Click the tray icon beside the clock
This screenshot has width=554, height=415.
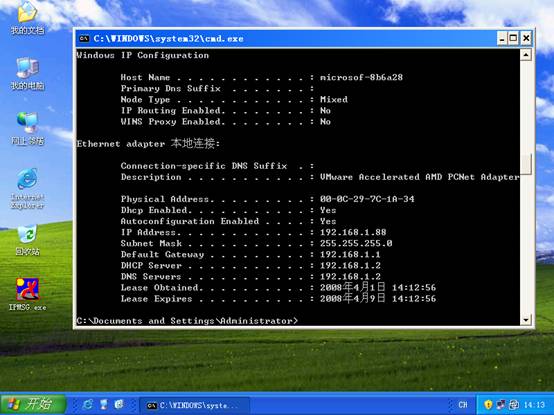(x=514, y=404)
